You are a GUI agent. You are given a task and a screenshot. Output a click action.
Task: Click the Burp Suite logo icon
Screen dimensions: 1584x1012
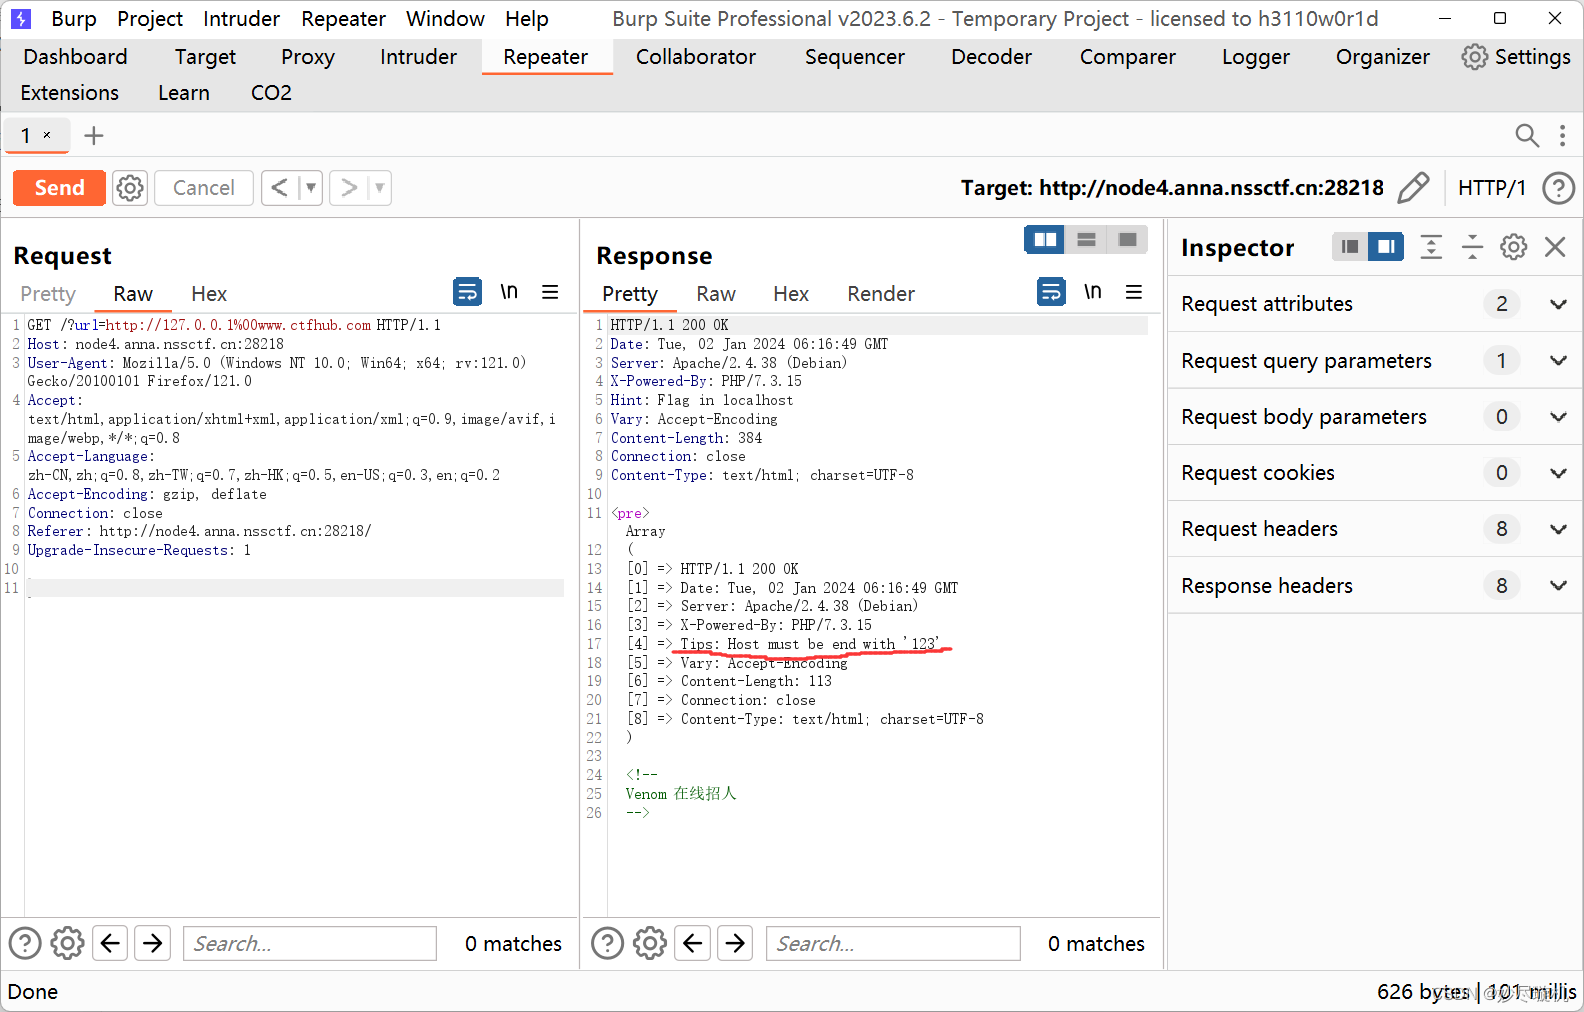point(21,19)
